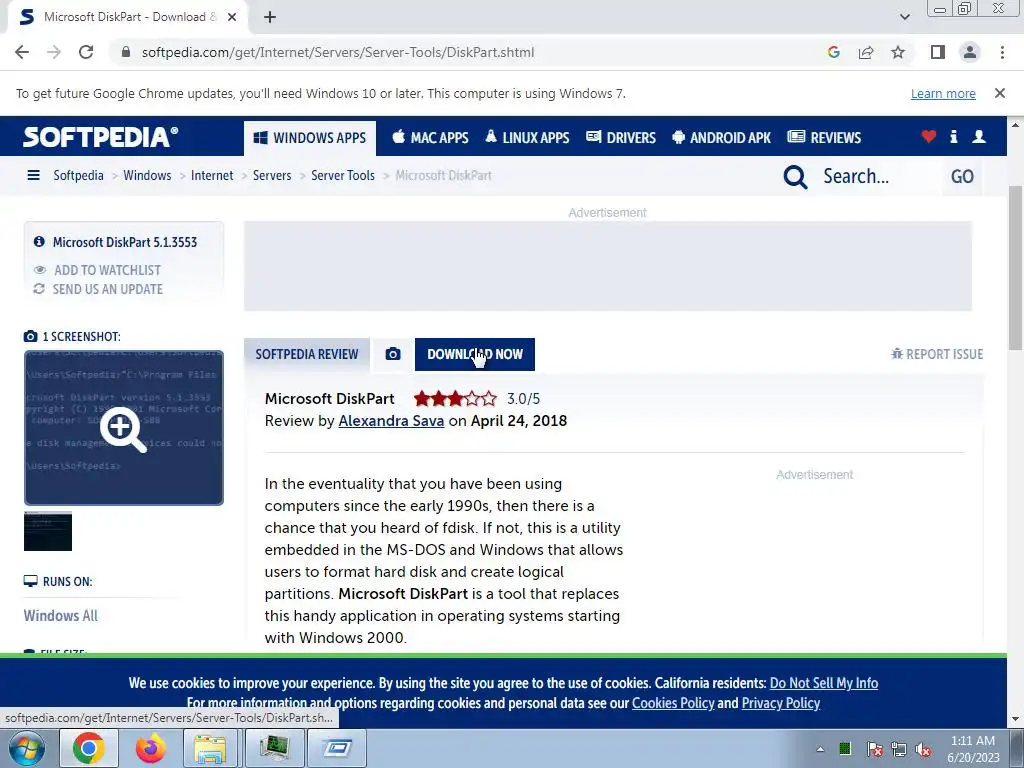Open the camera screenshots tab
This screenshot has height=768, width=1024.
pos(392,354)
